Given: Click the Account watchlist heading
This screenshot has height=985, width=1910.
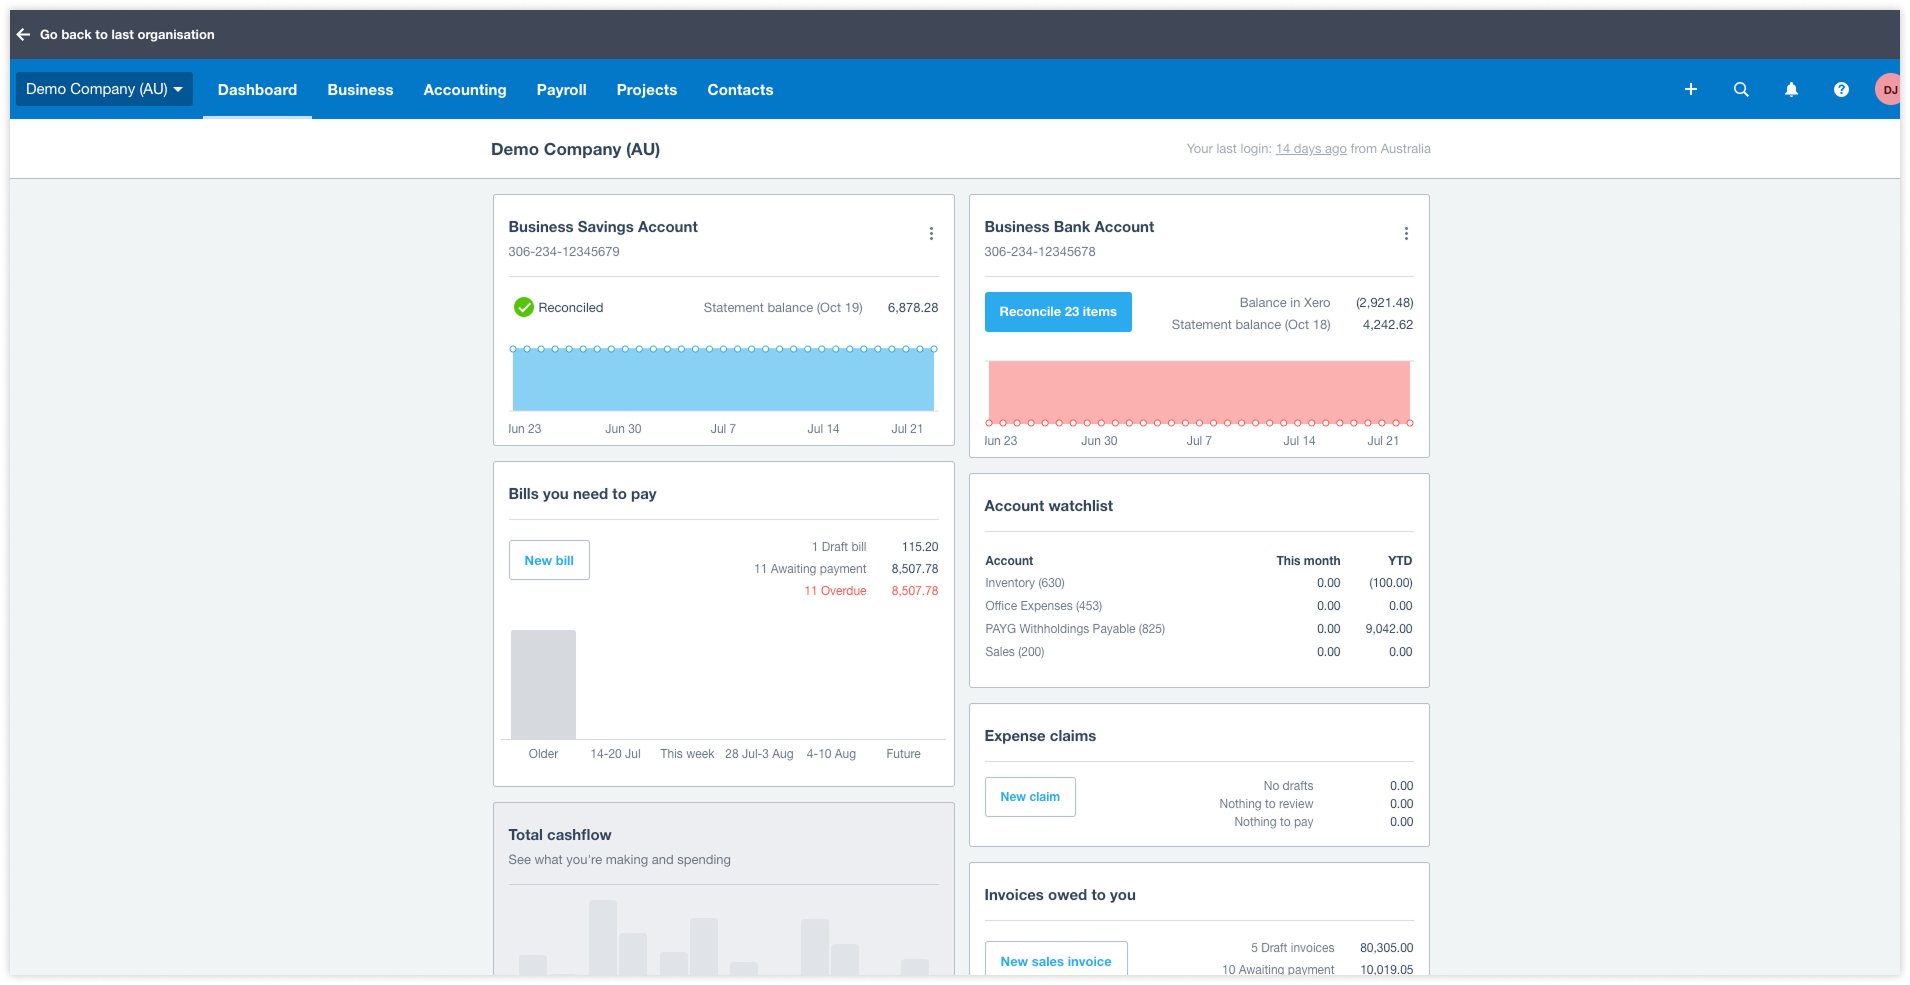Looking at the screenshot, I should click(1048, 506).
